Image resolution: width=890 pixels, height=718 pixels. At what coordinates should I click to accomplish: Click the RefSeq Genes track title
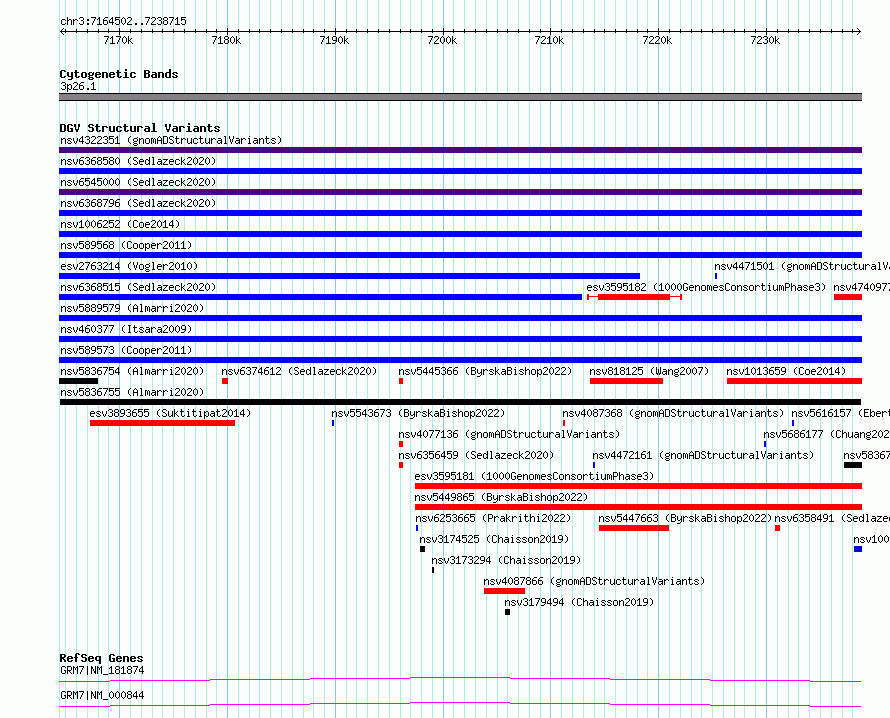pos(101,658)
